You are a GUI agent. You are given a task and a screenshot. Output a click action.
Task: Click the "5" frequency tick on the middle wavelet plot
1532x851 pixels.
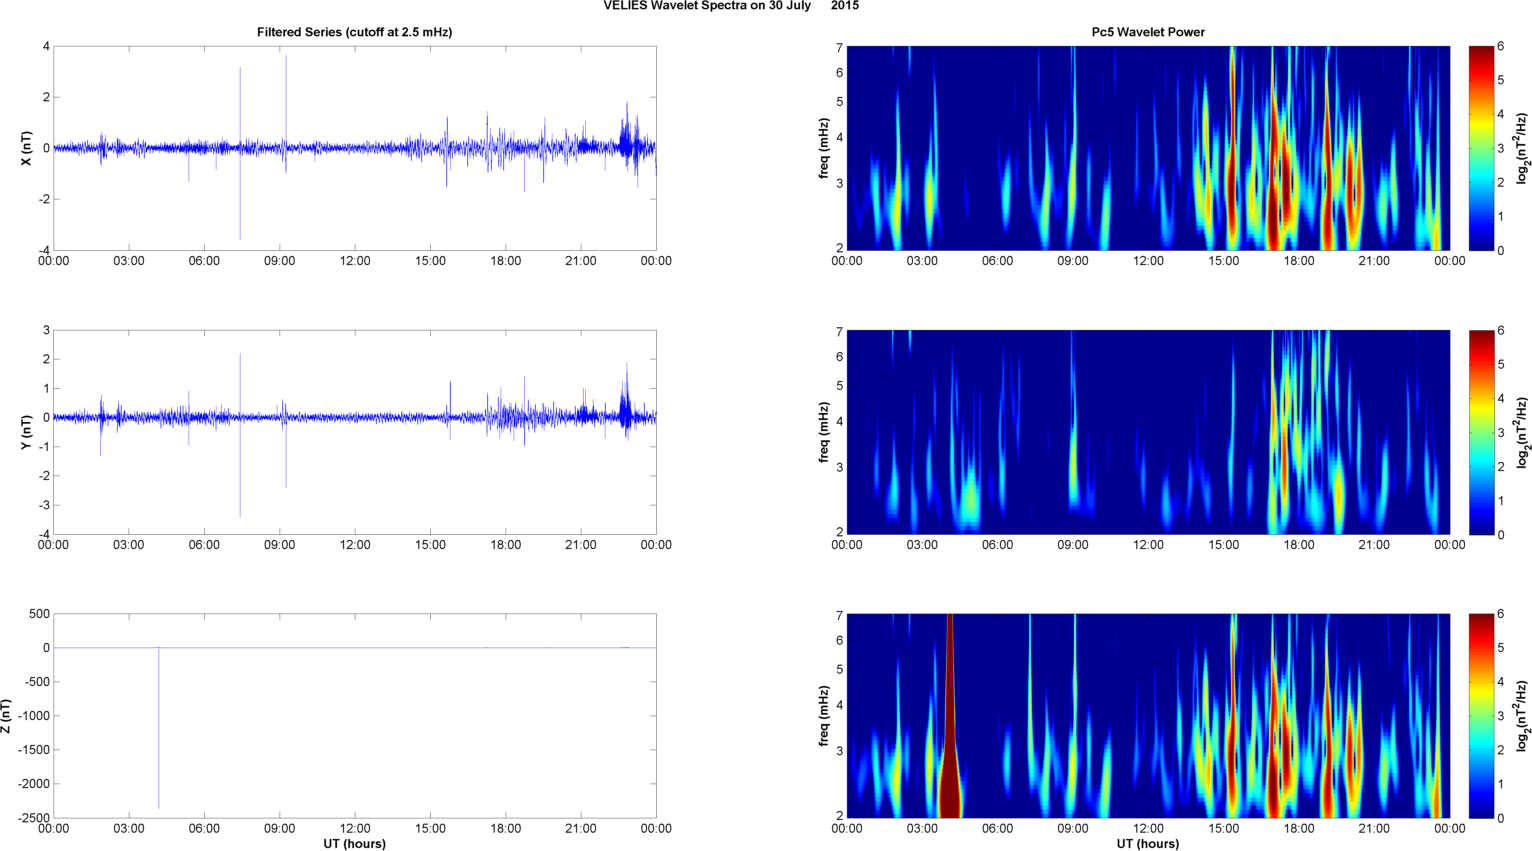840,386
